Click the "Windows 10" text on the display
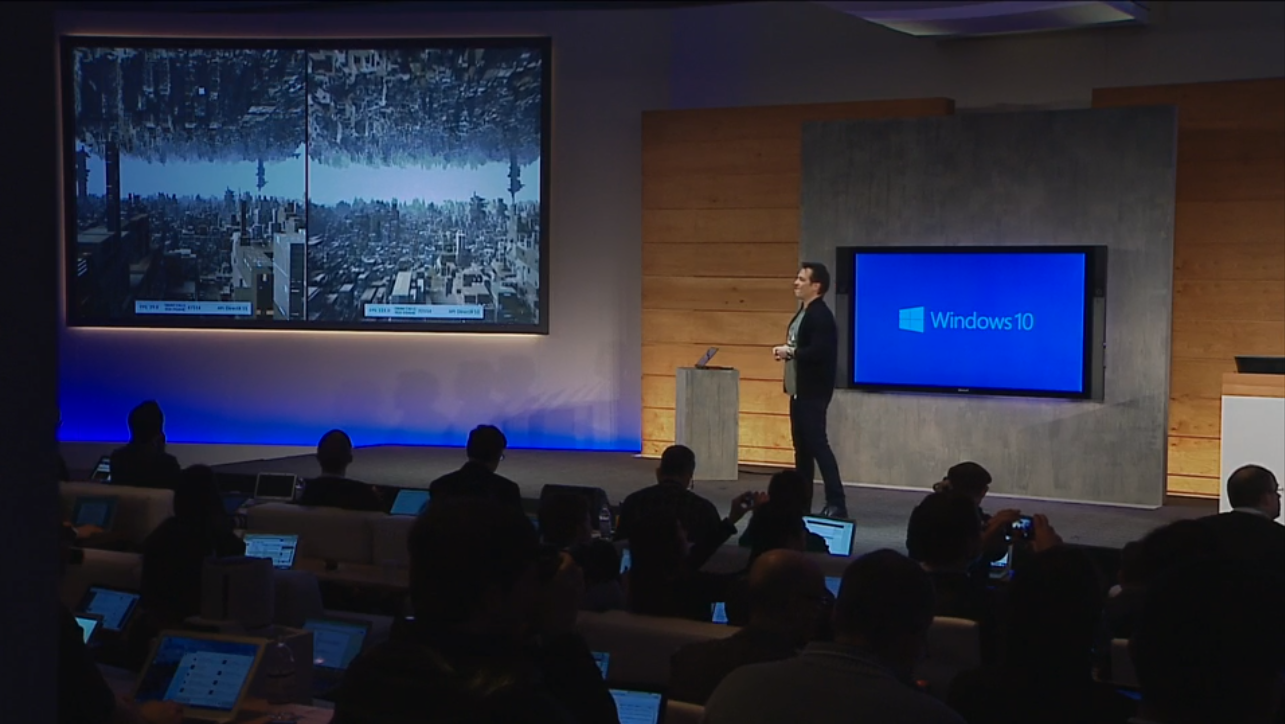The width and height of the screenshot is (1285, 724). pyautogui.click(x=982, y=321)
